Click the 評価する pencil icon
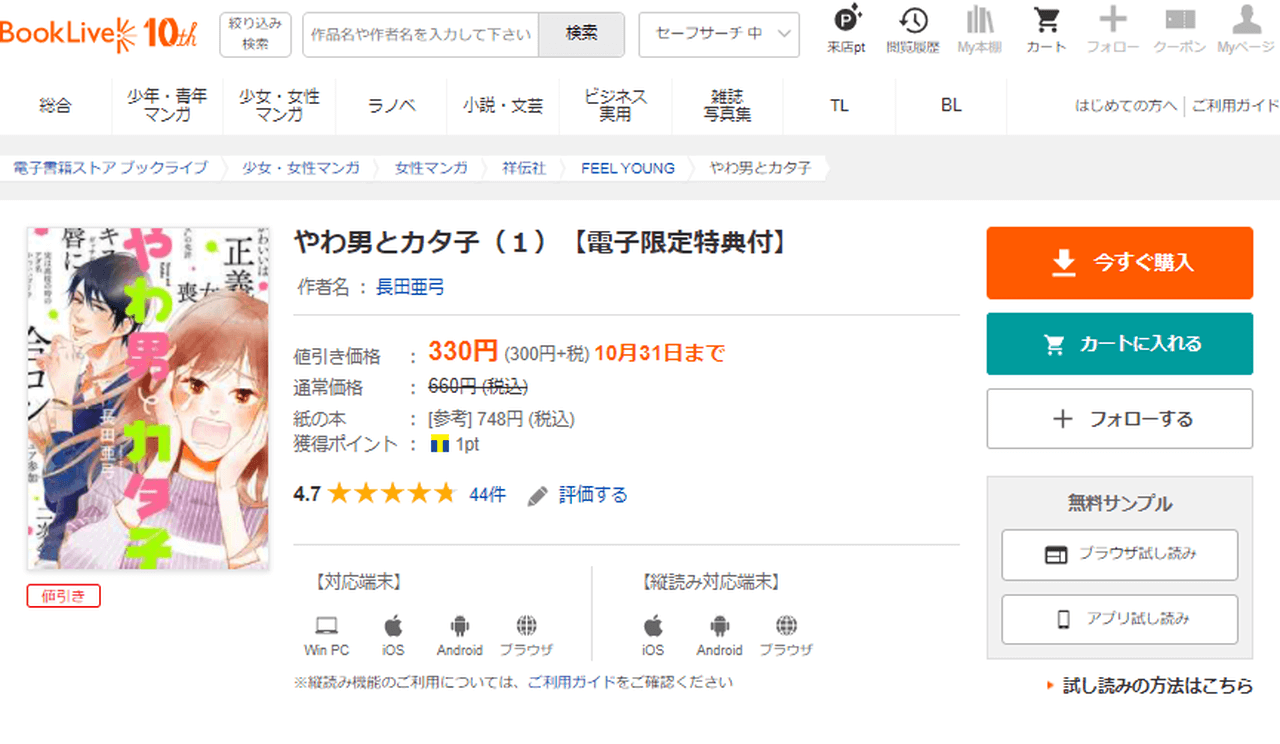The height and width of the screenshot is (744, 1280). tap(538, 495)
